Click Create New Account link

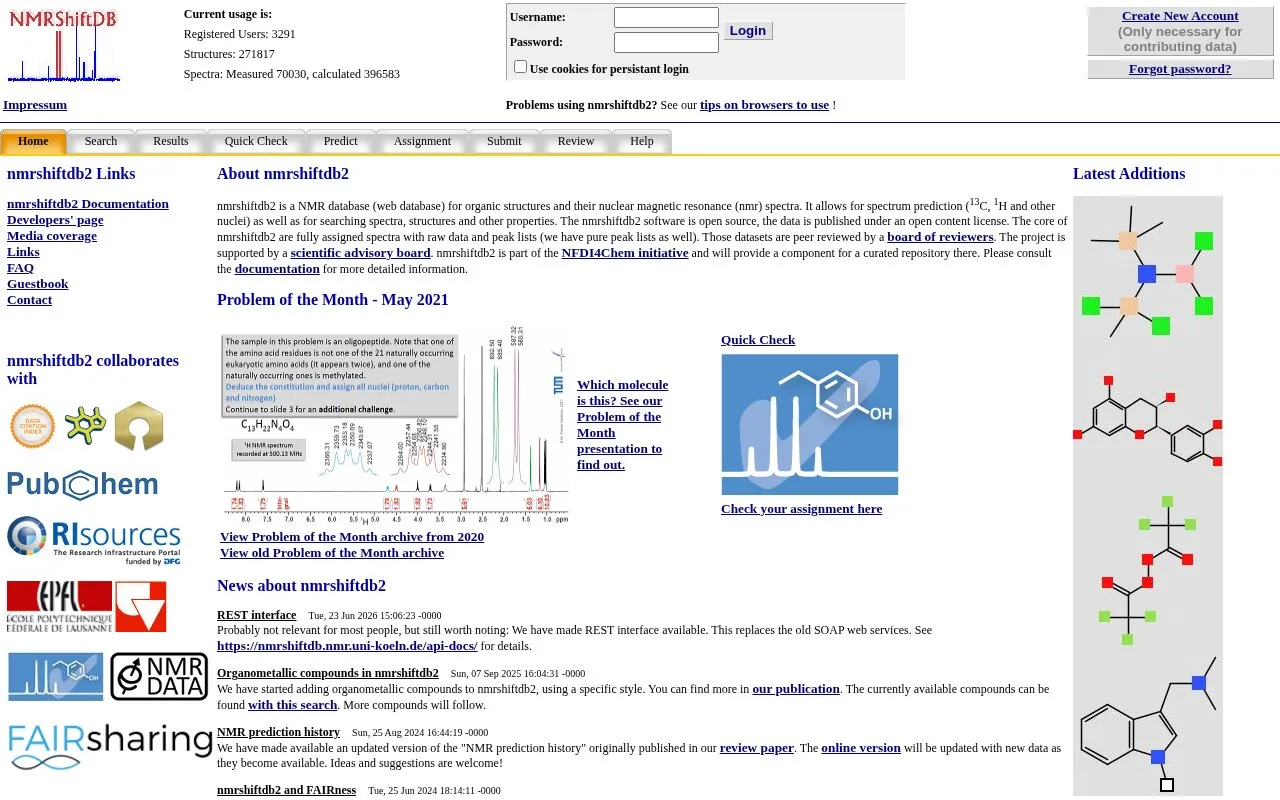[1180, 16]
